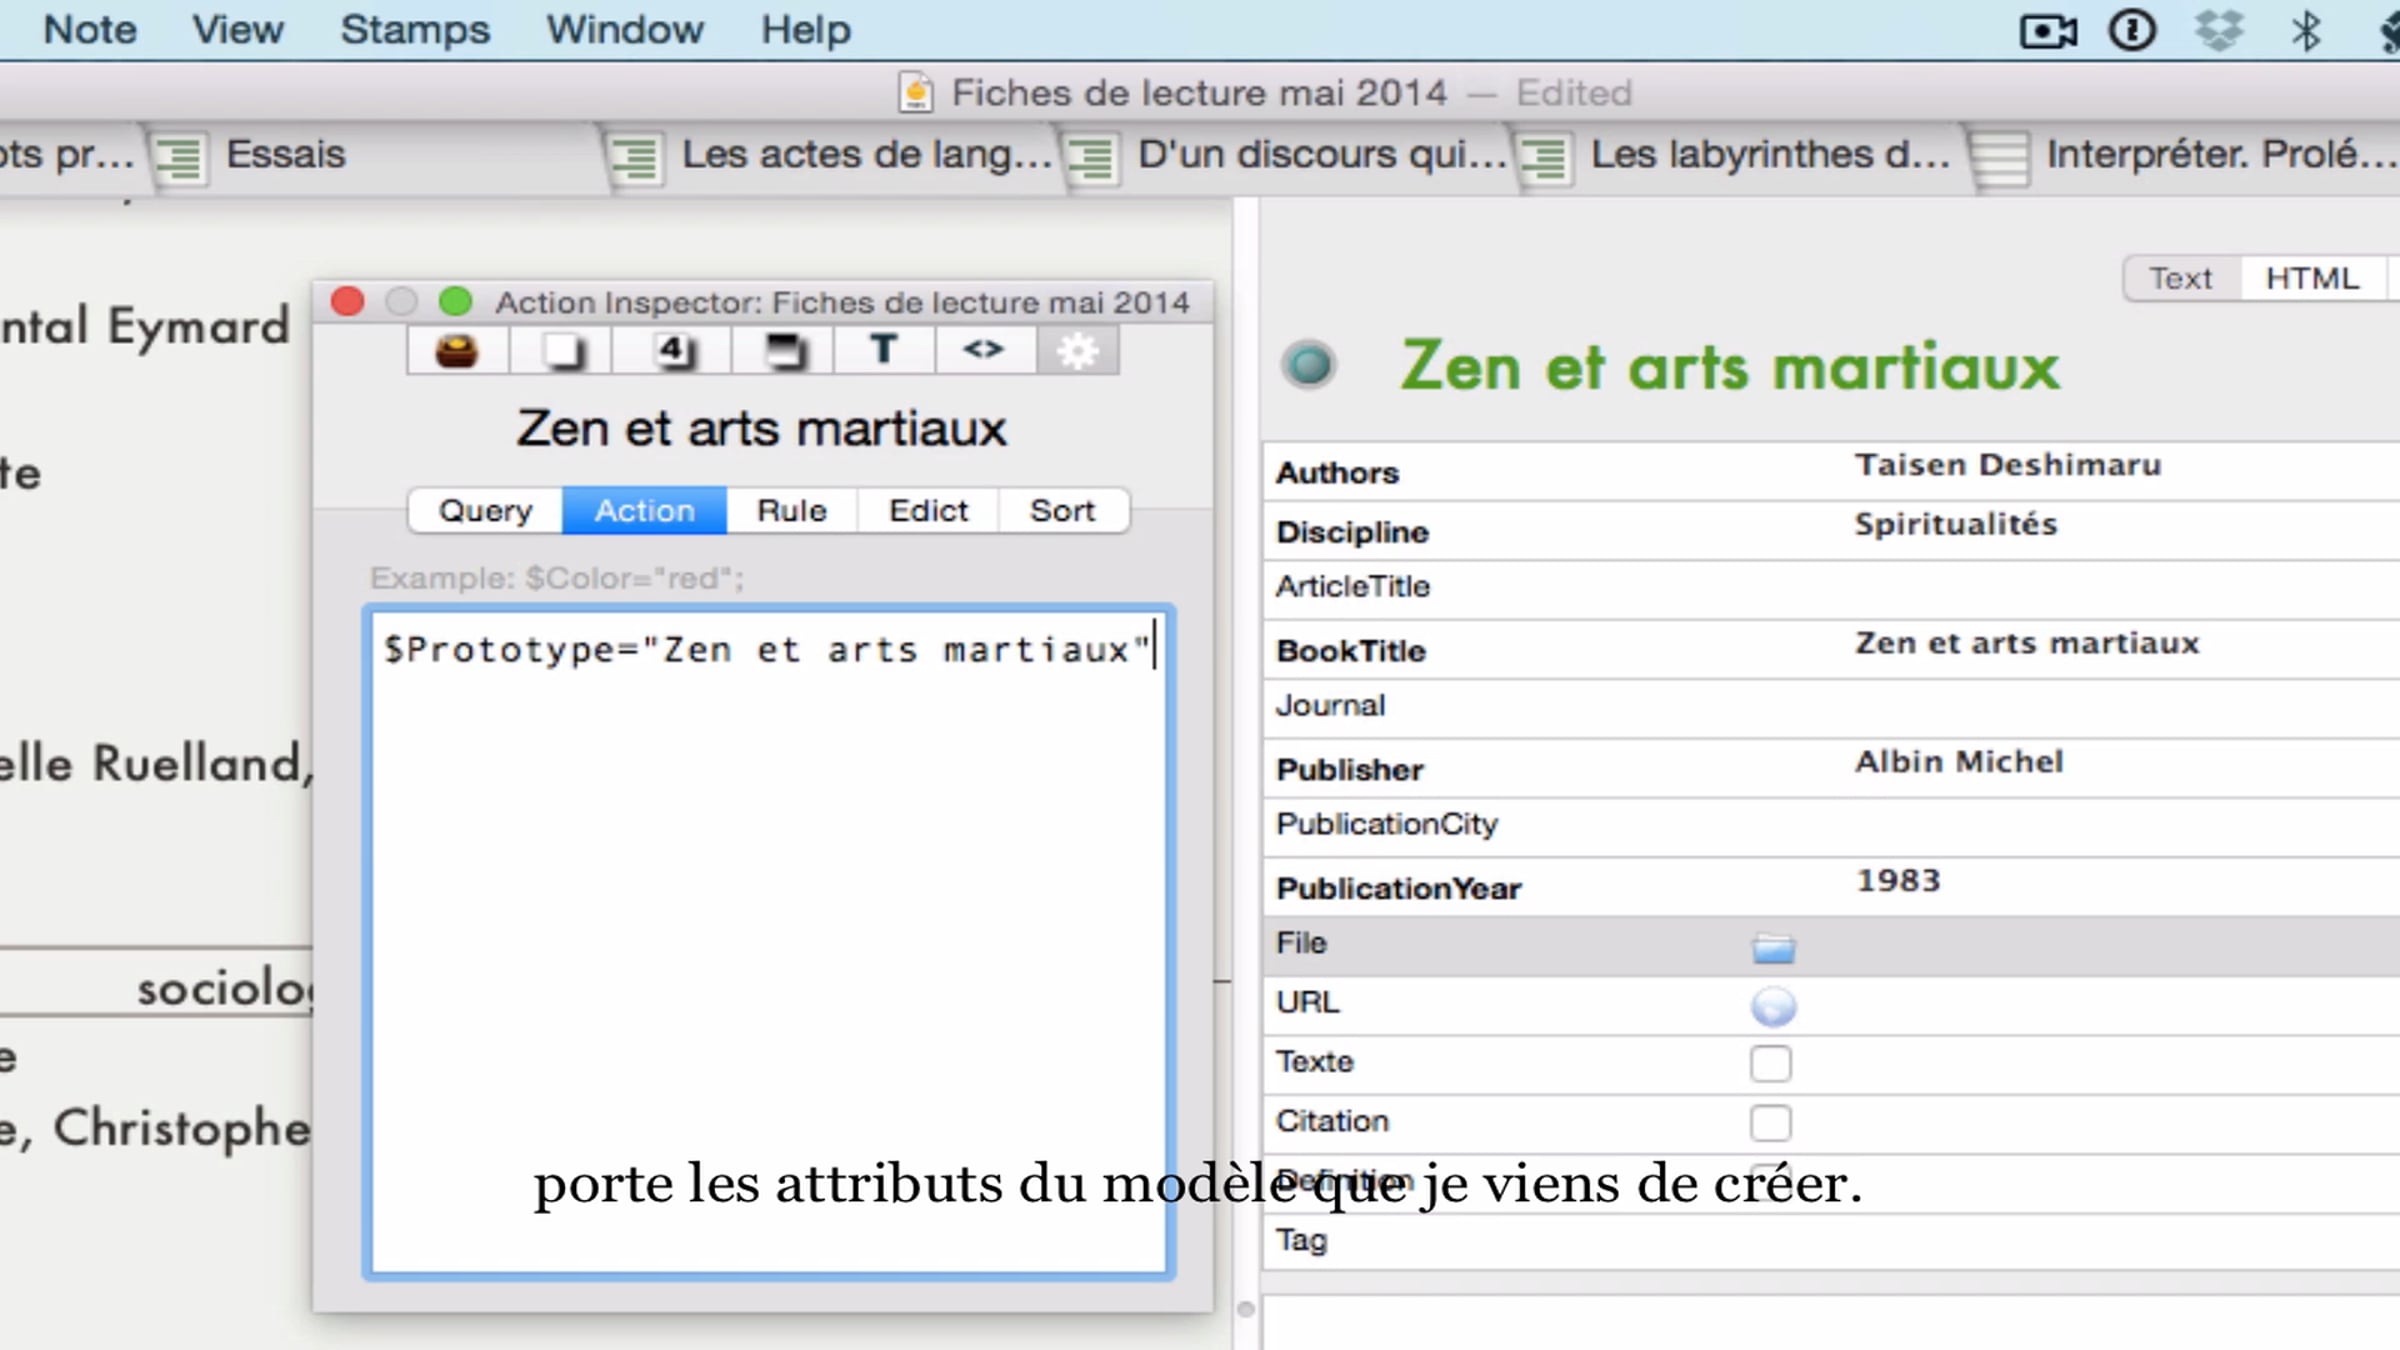The image size is (2400, 1350).
Task: Click the Tag attribute row
Action: click(x=1831, y=1242)
